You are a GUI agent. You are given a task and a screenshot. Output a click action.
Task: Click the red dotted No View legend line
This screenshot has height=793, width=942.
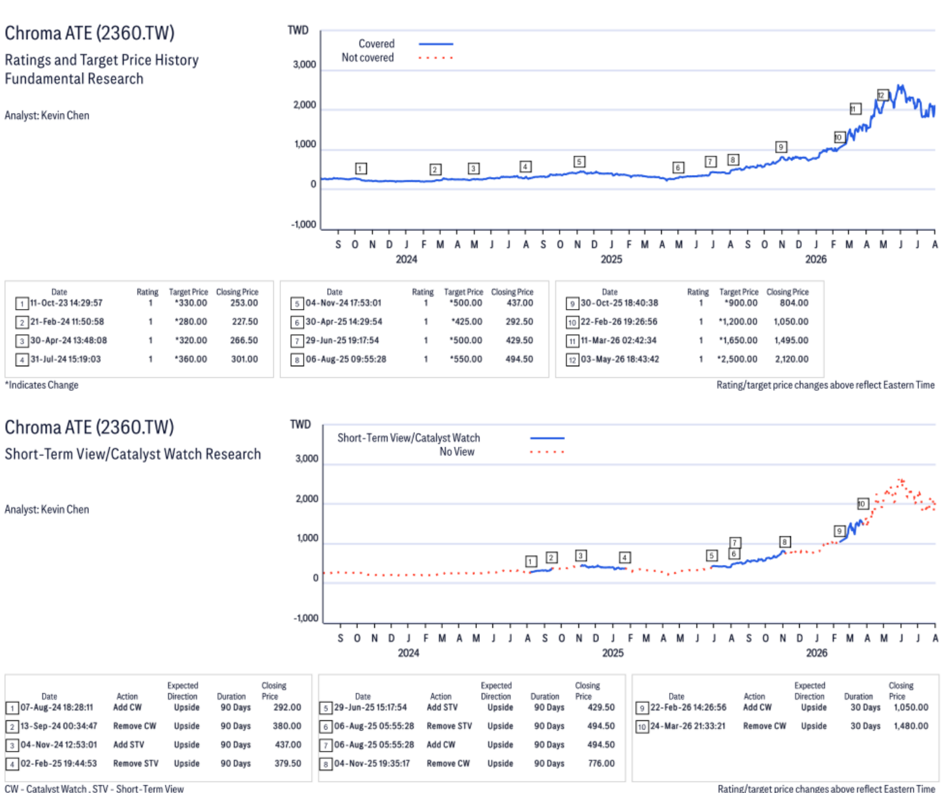(547, 452)
